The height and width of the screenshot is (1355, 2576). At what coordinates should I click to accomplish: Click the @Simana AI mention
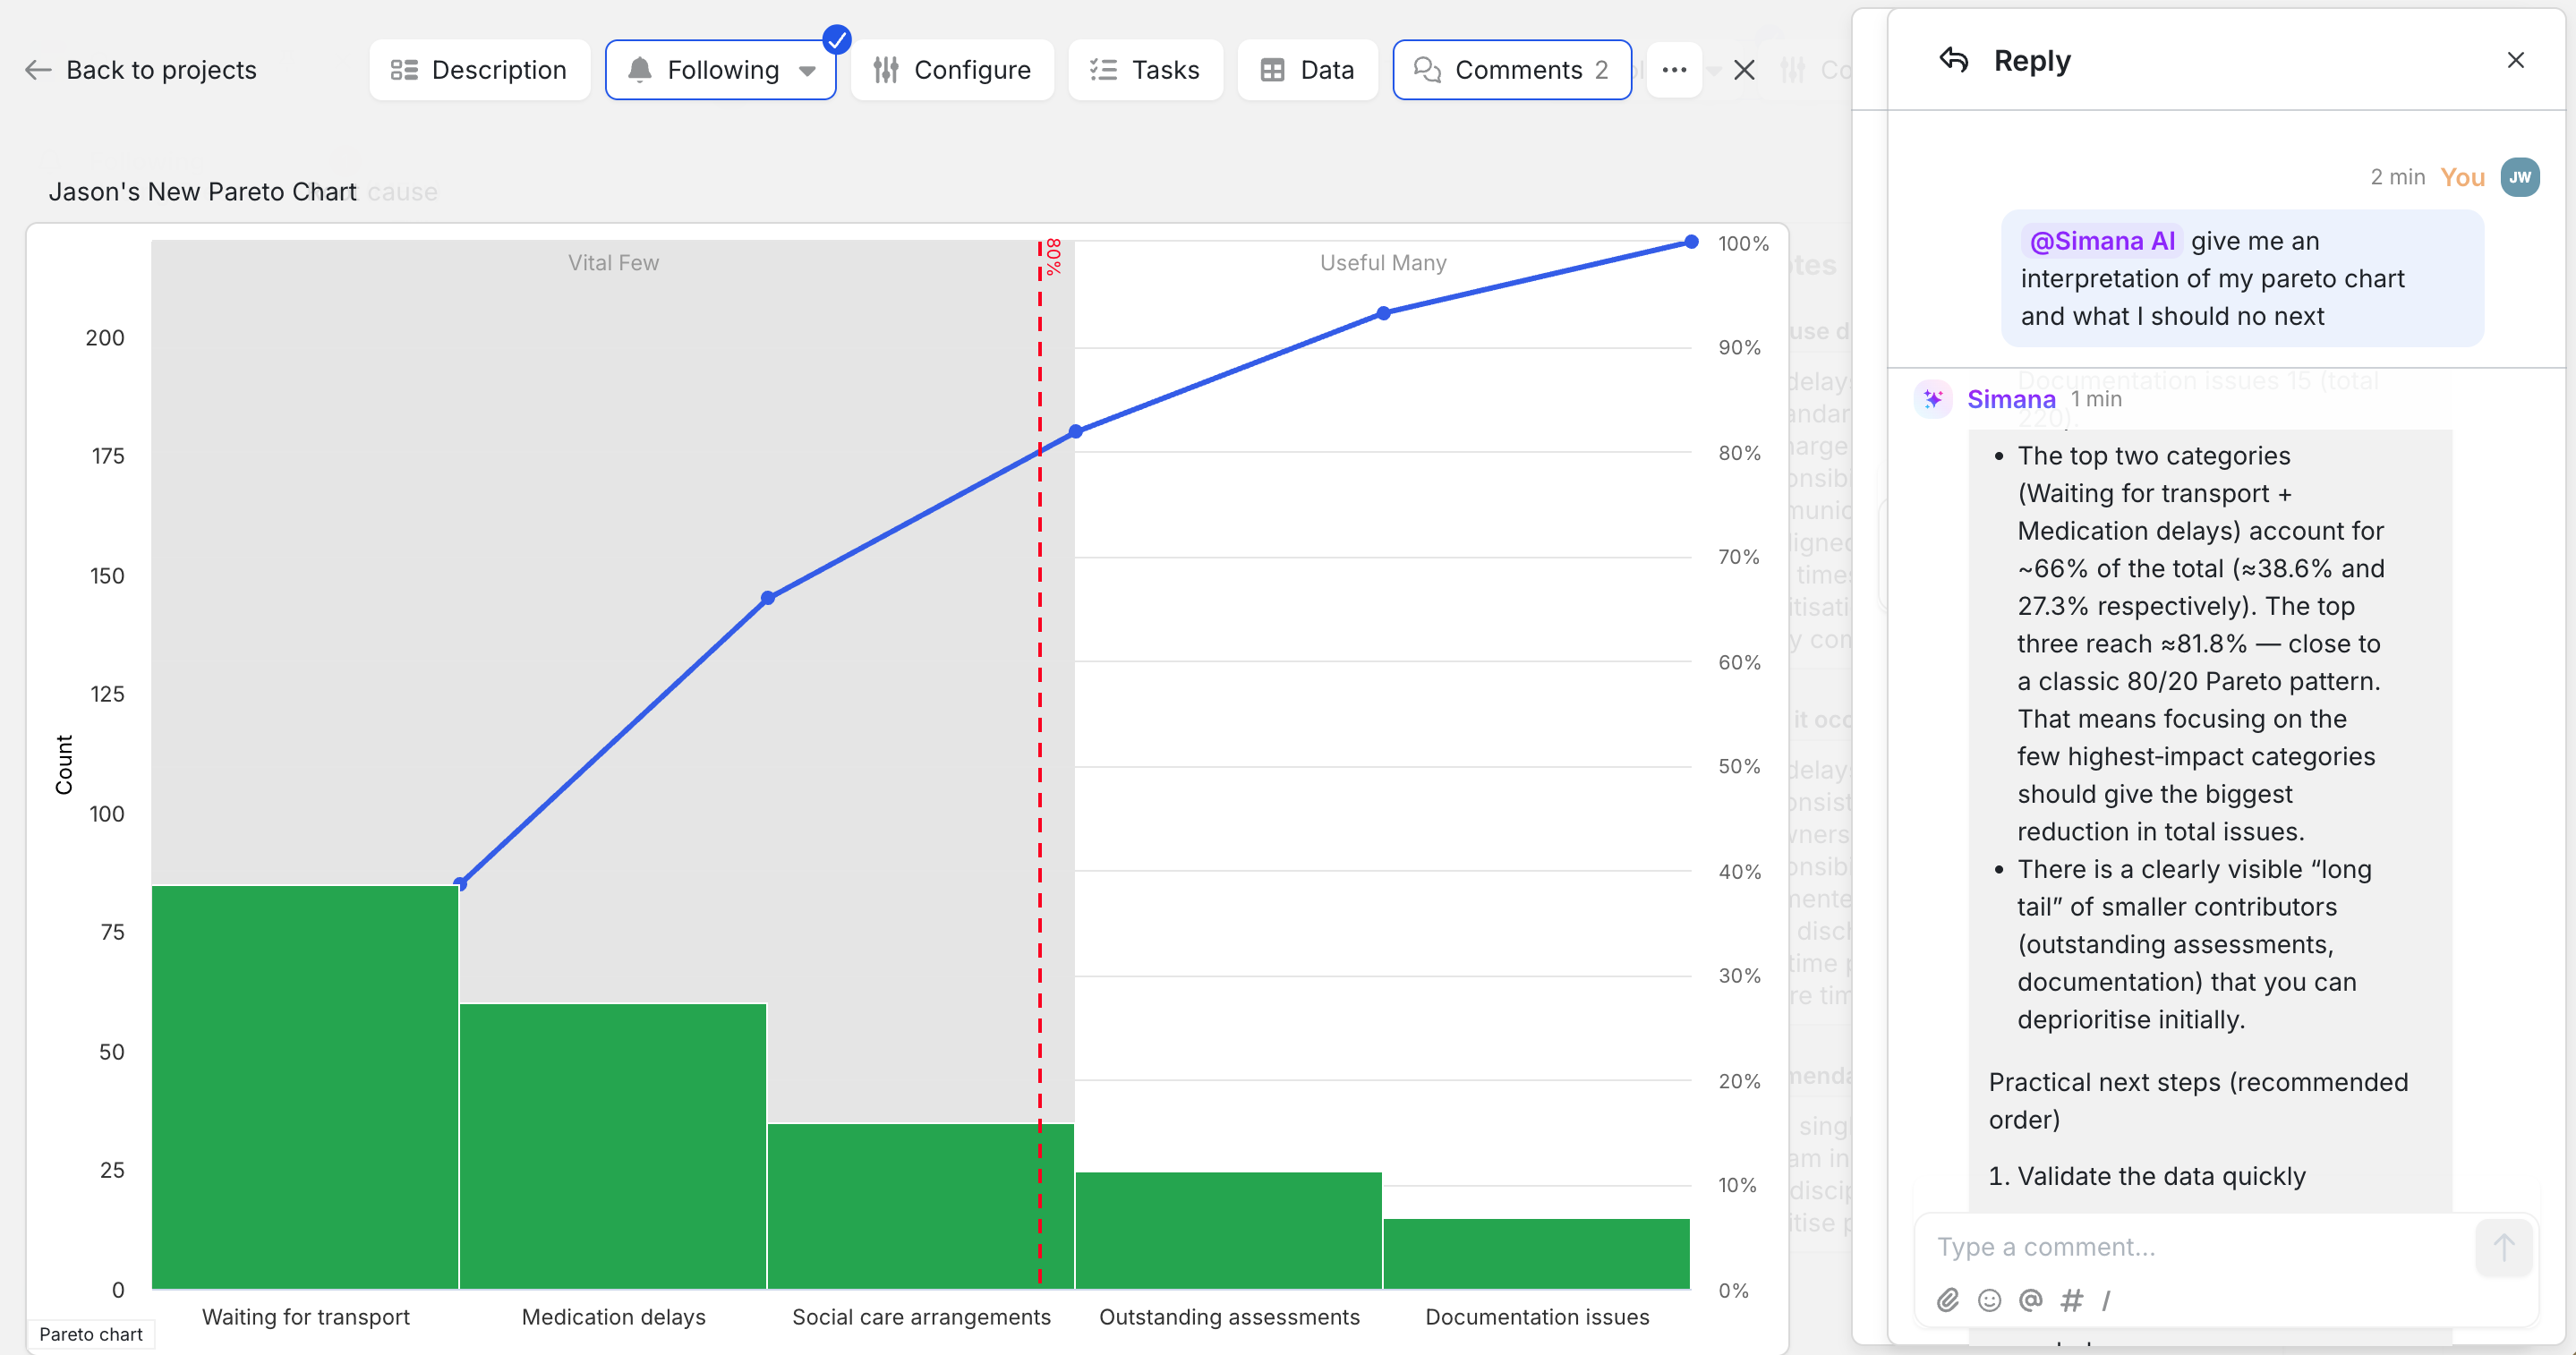(x=2102, y=241)
